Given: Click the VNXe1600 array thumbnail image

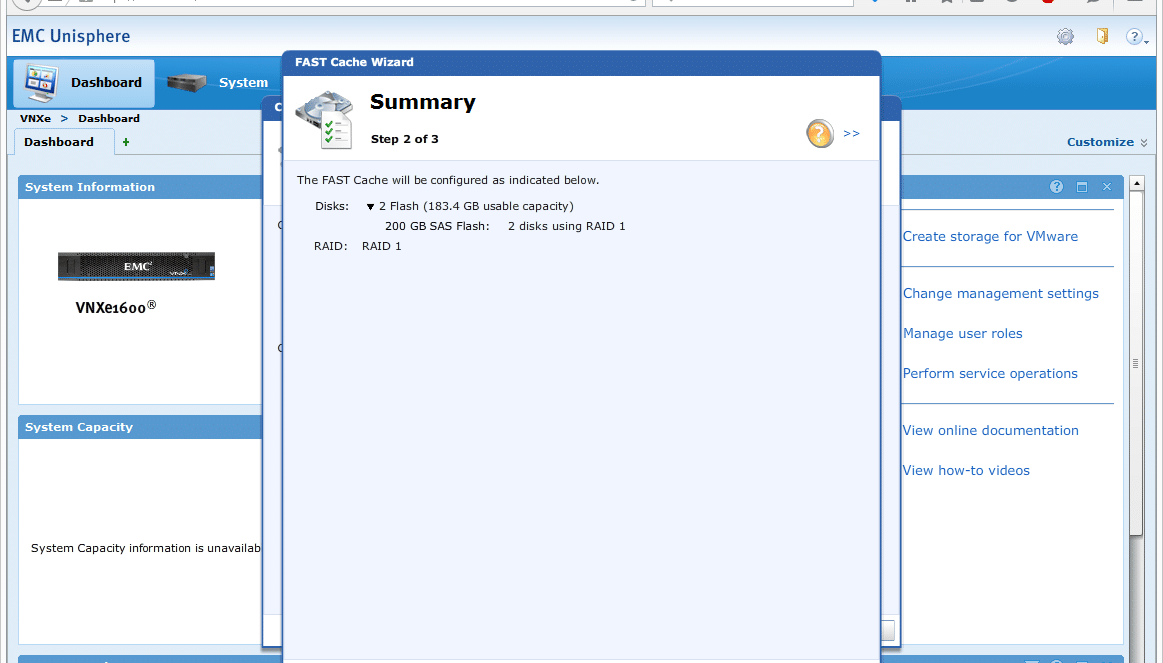Looking at the screenshot, I should coord(136,266).
